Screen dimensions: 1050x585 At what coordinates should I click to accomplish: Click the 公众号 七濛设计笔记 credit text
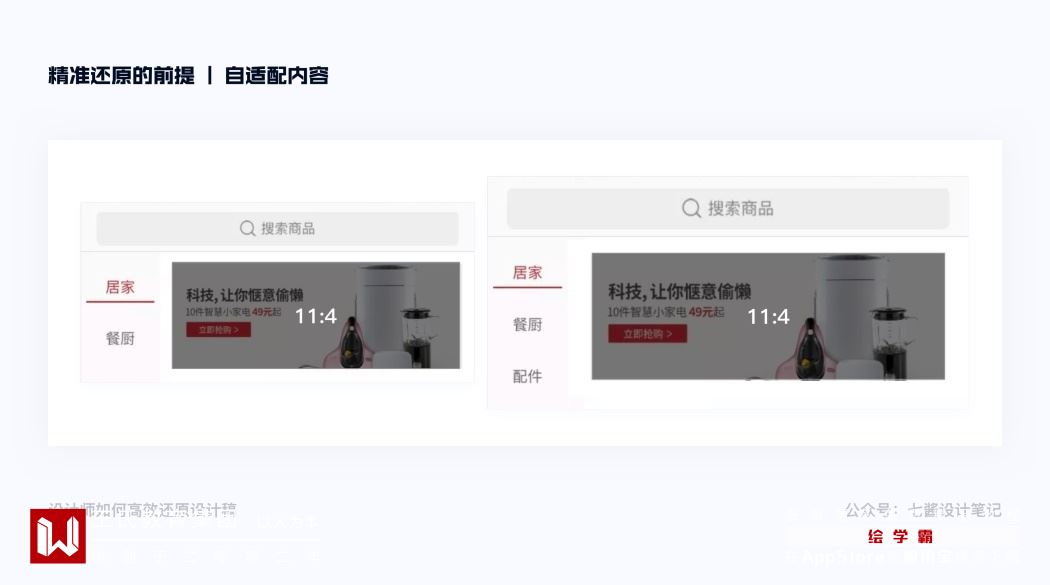point(923,511)
